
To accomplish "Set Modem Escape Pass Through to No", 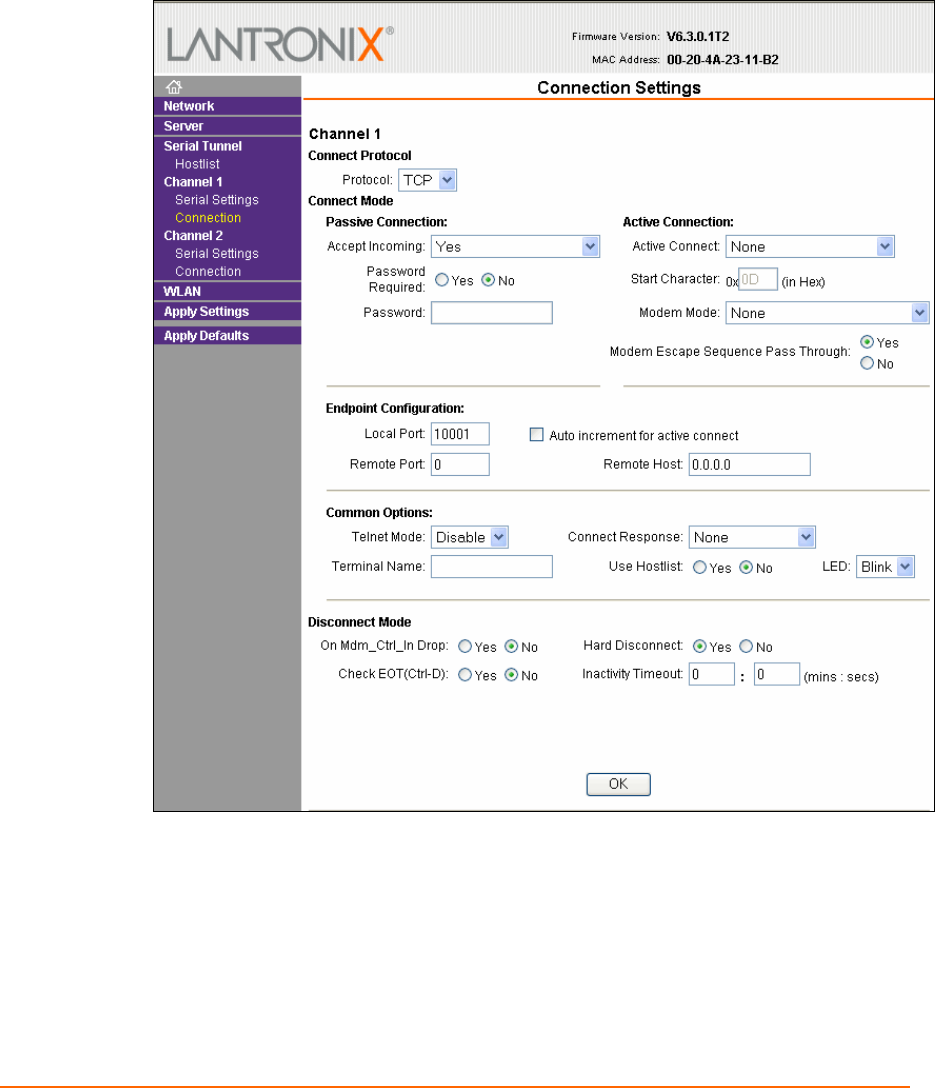I will tap(866, 363).
